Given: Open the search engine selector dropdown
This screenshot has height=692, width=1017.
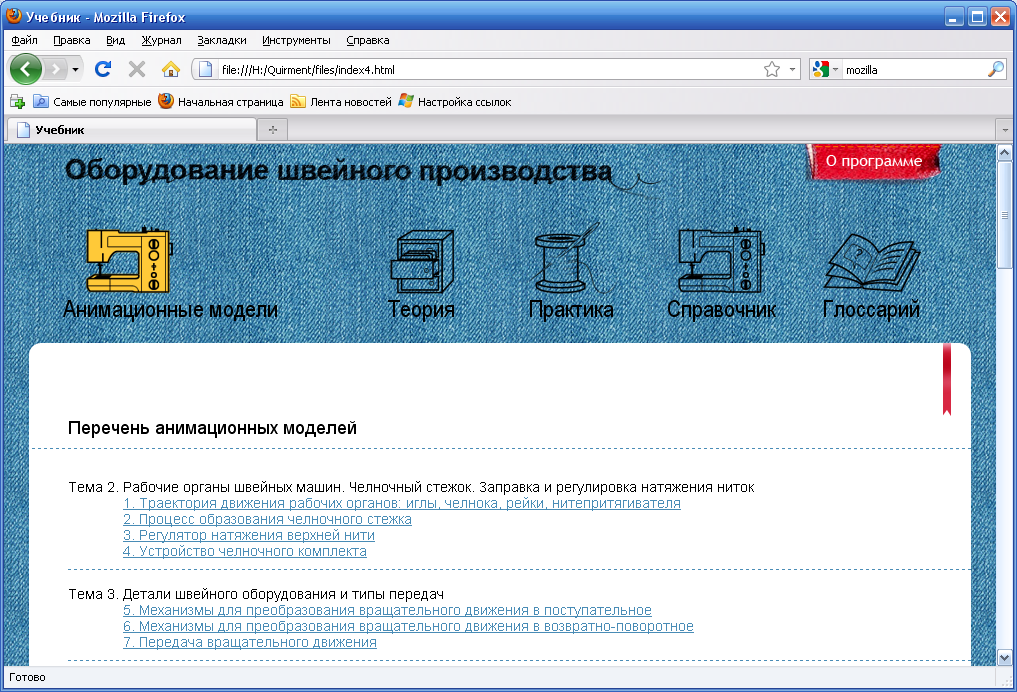Looking at the screenshot, I should coord(835,69).
